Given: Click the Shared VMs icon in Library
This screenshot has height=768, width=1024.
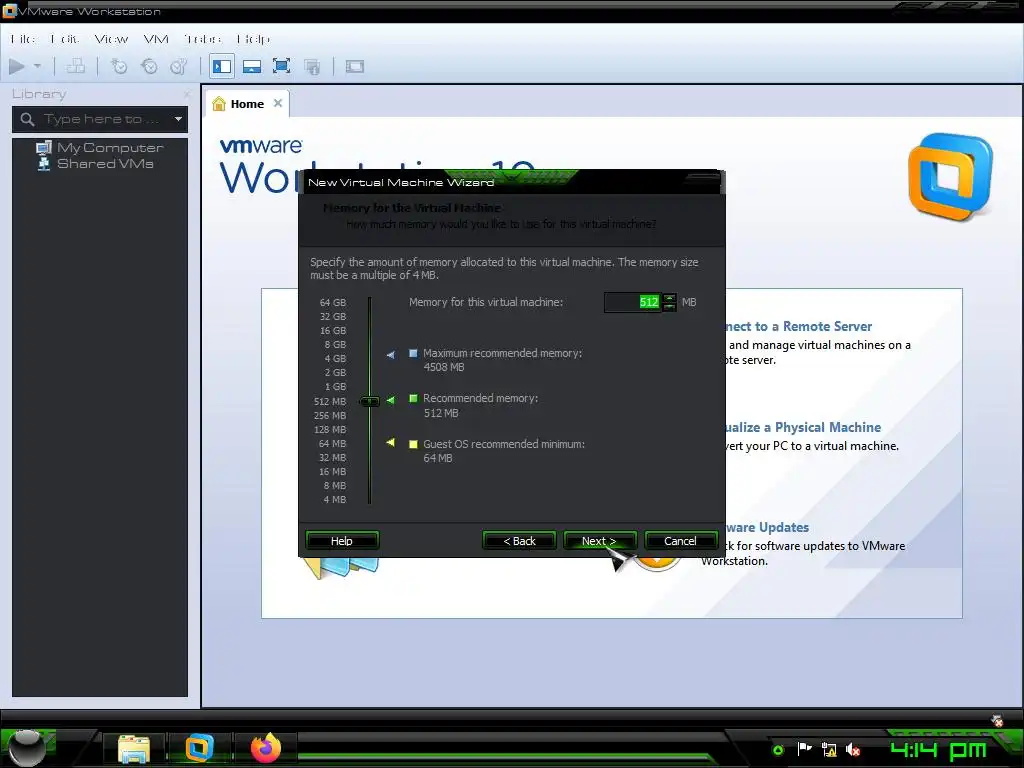Looking at the screenshot, I should [x=44, y=163].
